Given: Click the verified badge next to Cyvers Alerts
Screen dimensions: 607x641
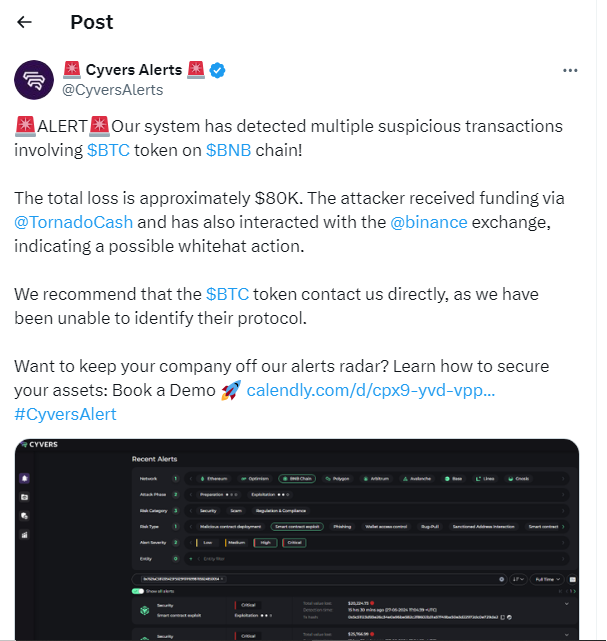Looking at the screenshot, I should coord(216,70).
